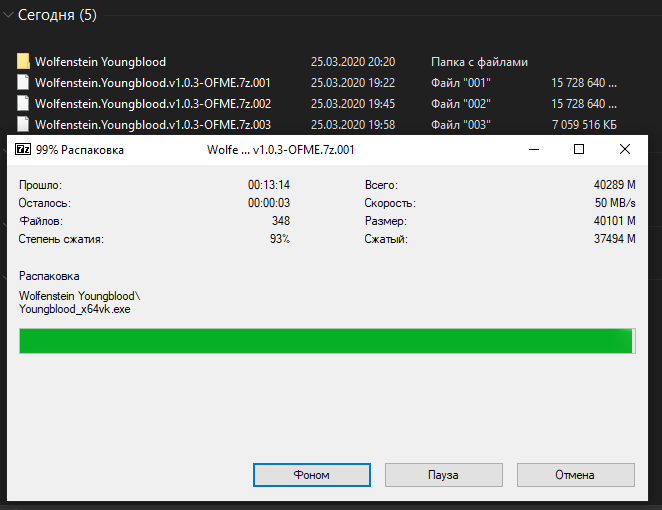Select the Wolfenstein Youngblood folder name
This screenshot has height=510, width=662.
click(x=100, y=62)
